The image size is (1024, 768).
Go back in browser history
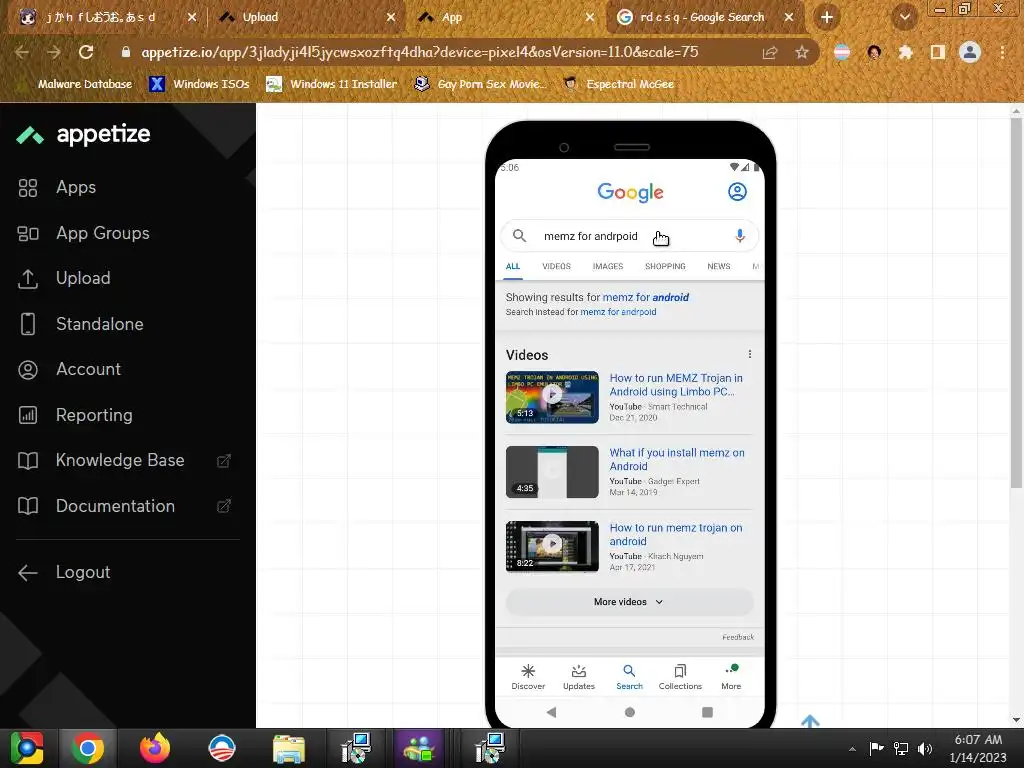pyautogui.click(x=22, y=52)
